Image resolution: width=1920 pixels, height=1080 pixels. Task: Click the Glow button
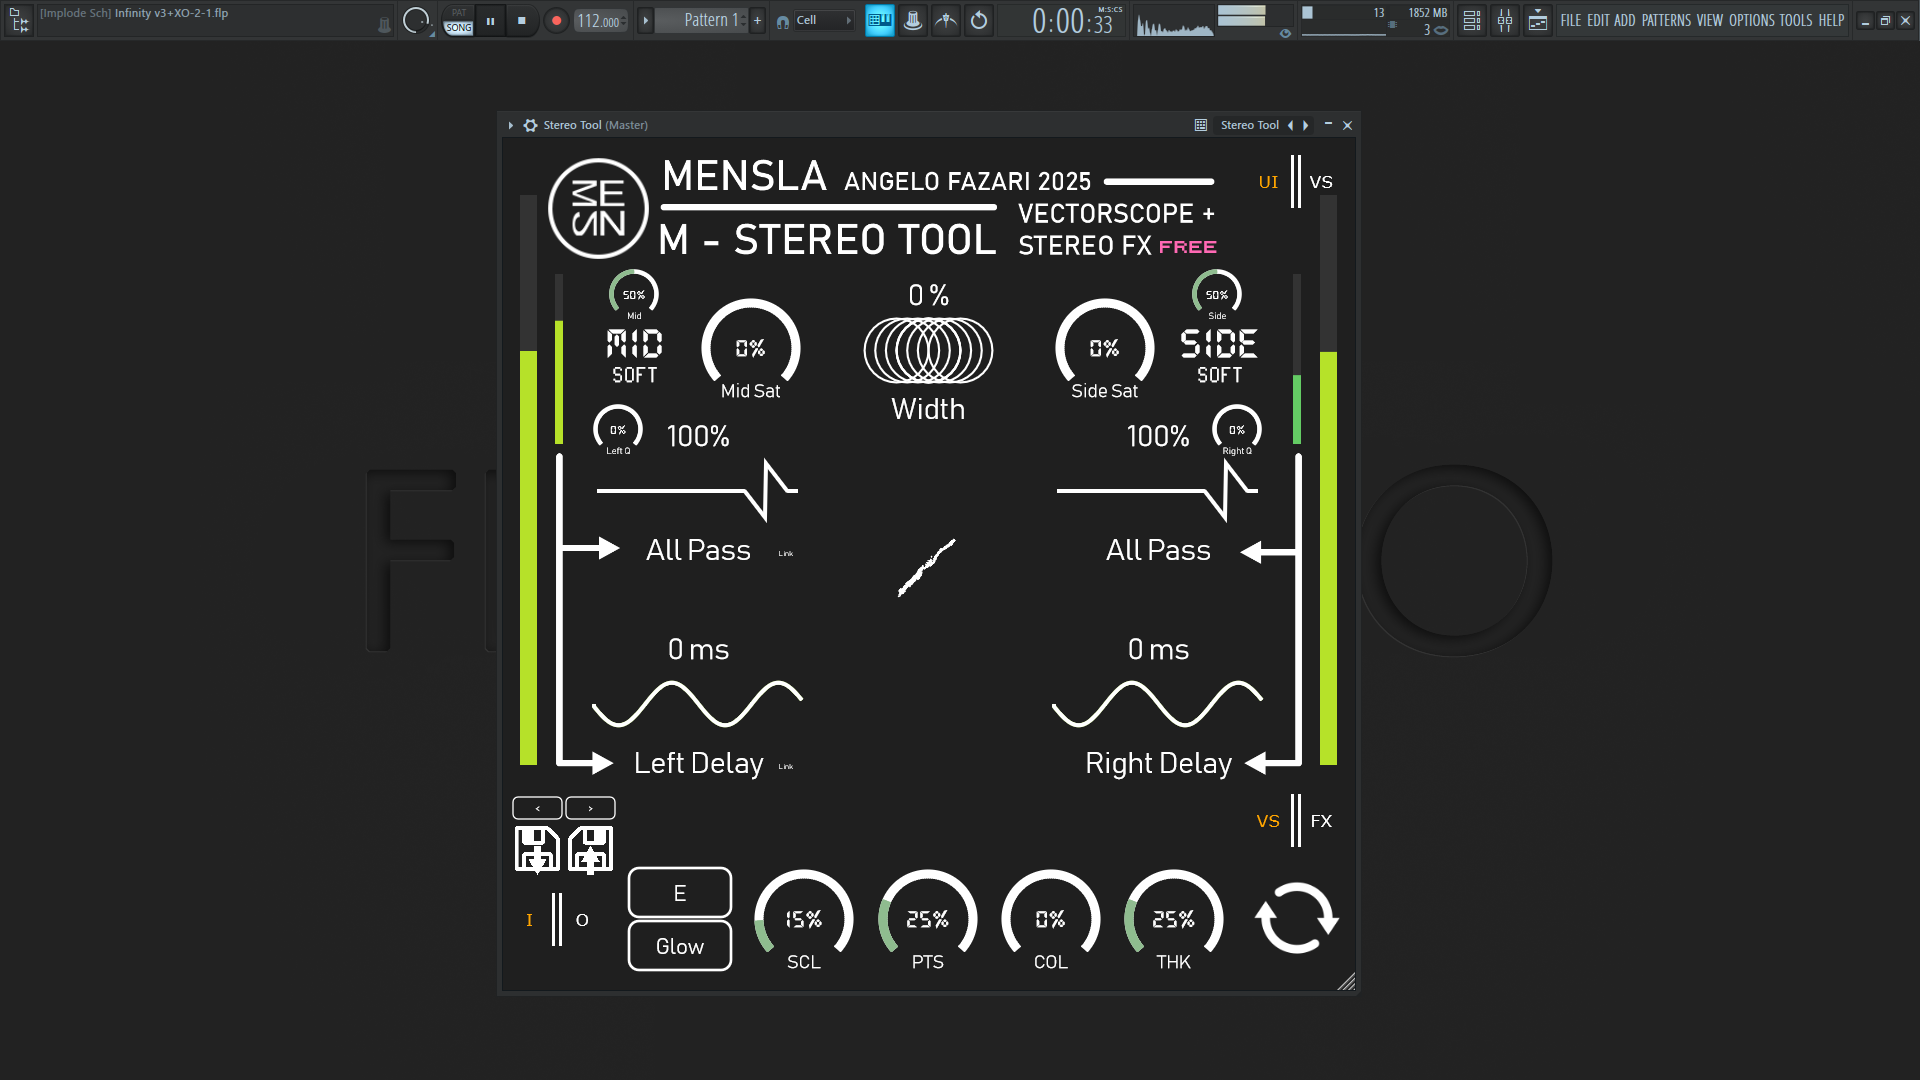(679, 946)
